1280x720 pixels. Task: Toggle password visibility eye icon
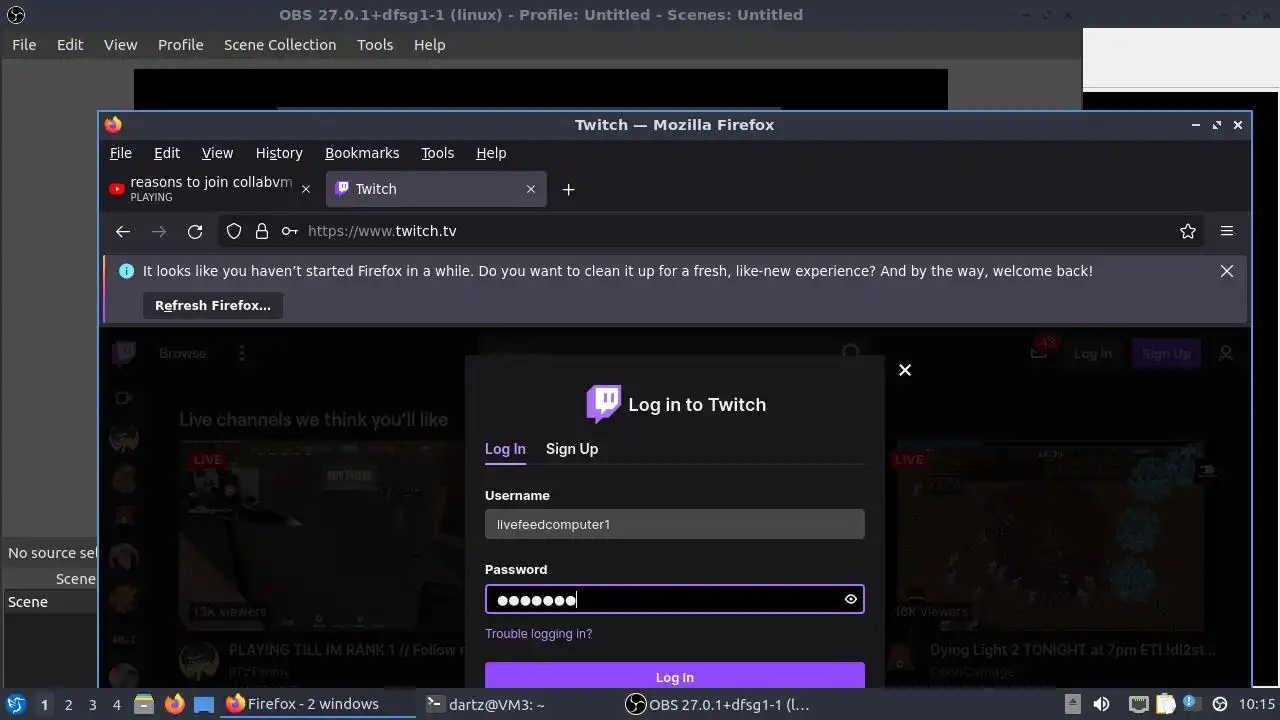[x=851, y=599]
